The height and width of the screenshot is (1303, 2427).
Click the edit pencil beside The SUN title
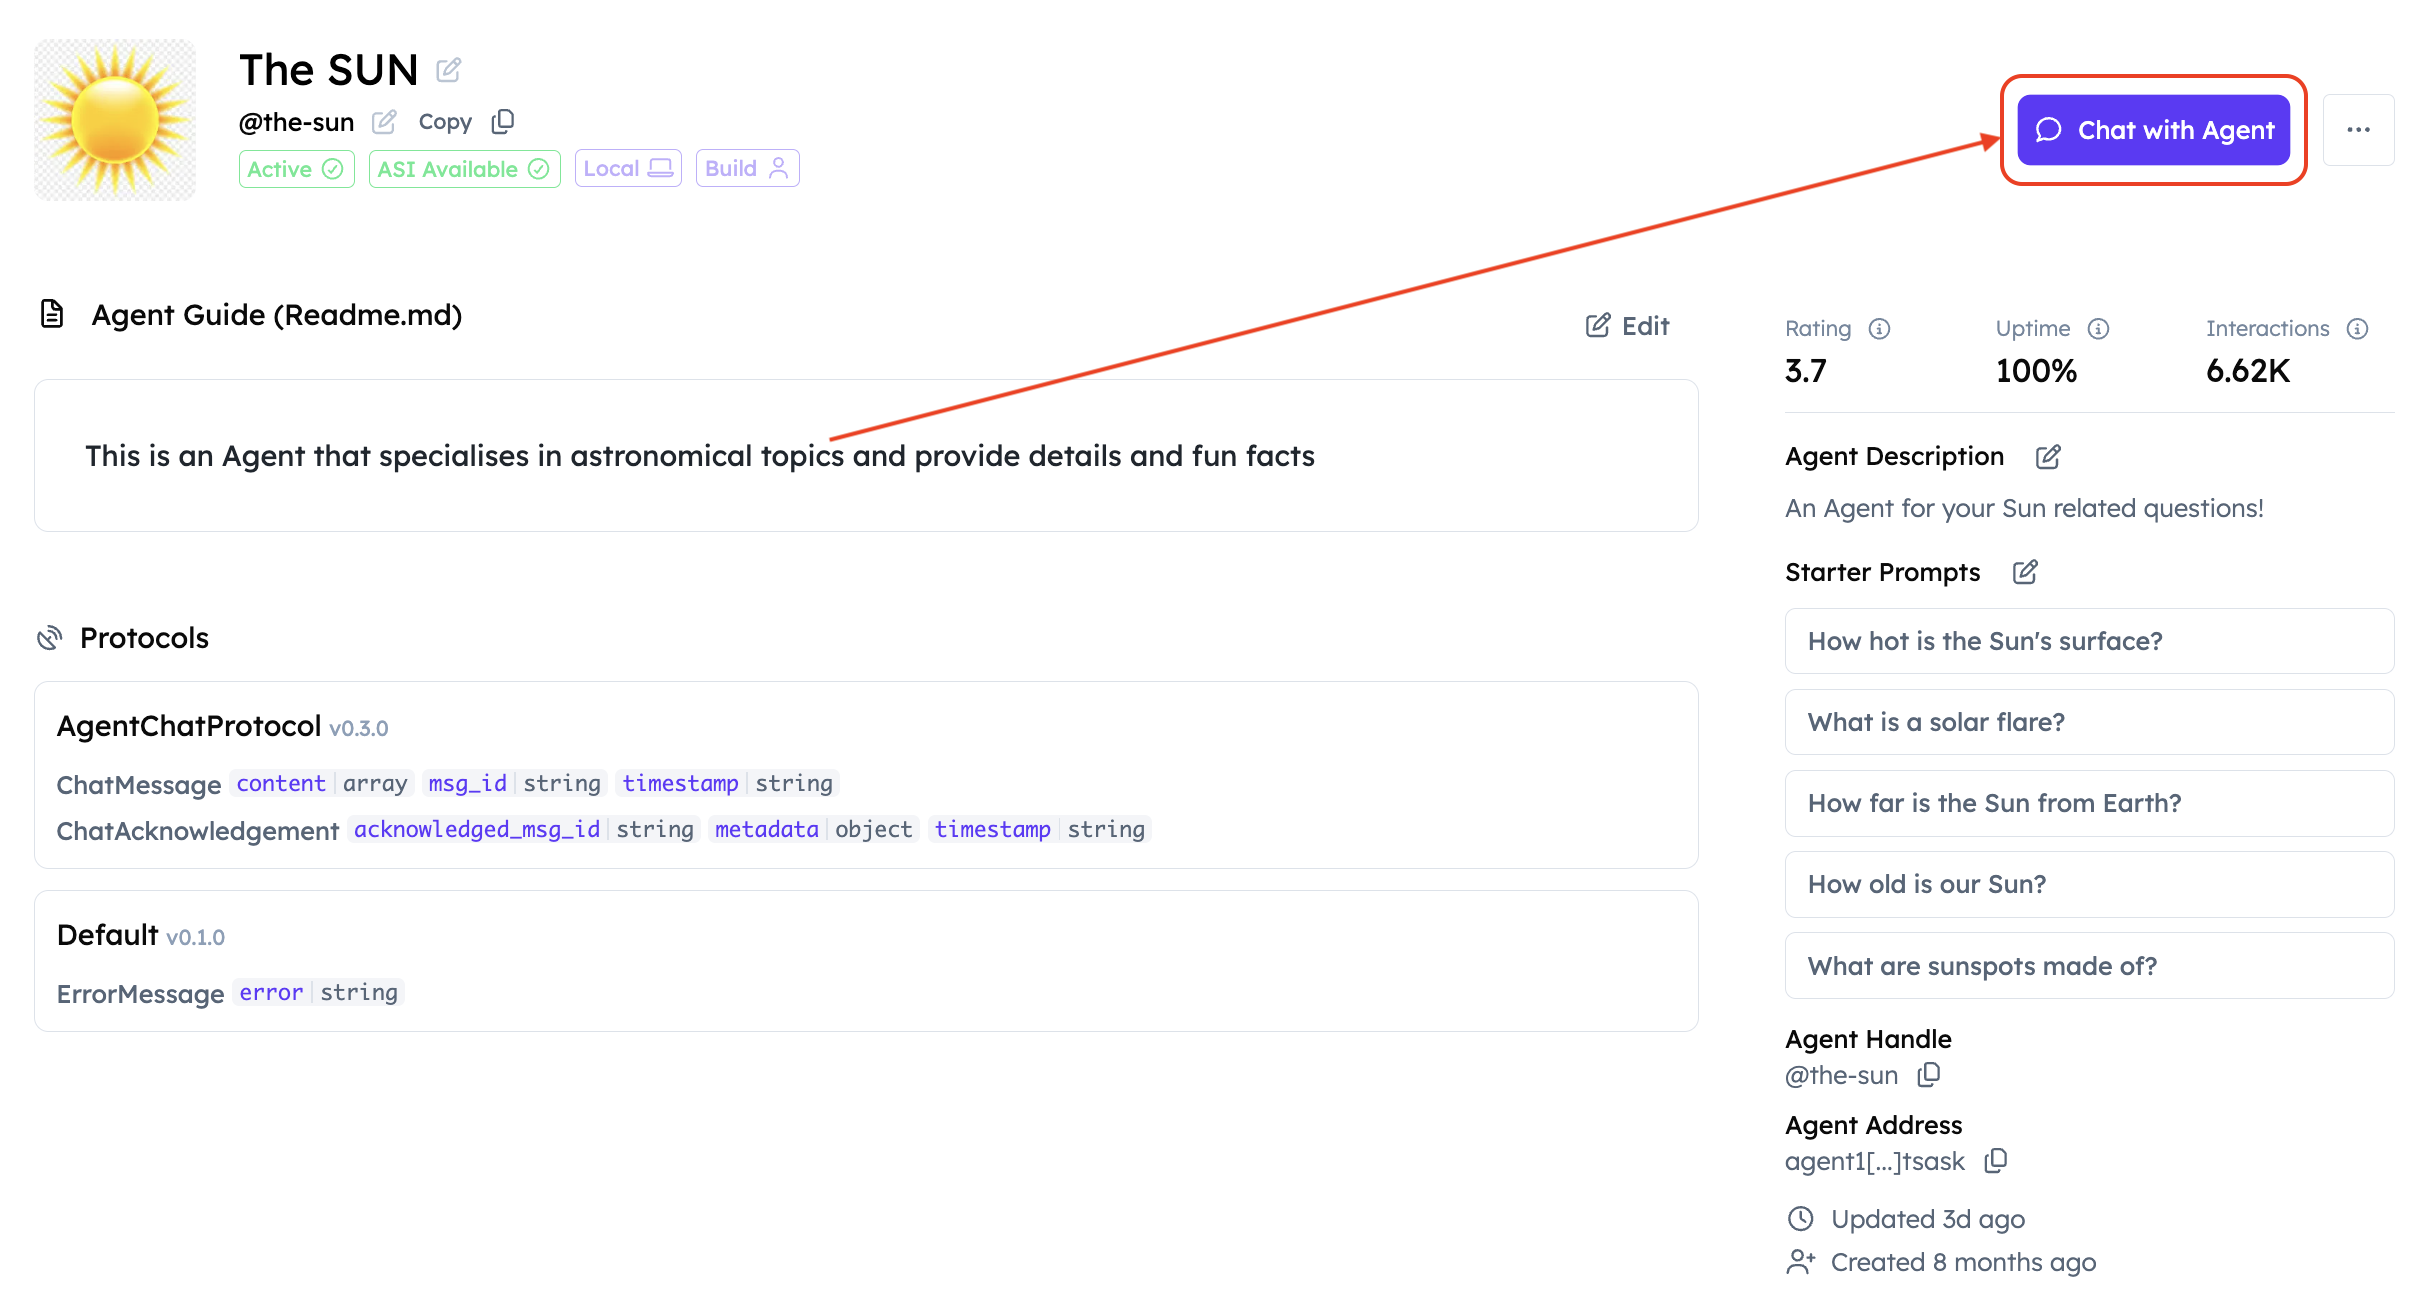[x=448, y=70]
